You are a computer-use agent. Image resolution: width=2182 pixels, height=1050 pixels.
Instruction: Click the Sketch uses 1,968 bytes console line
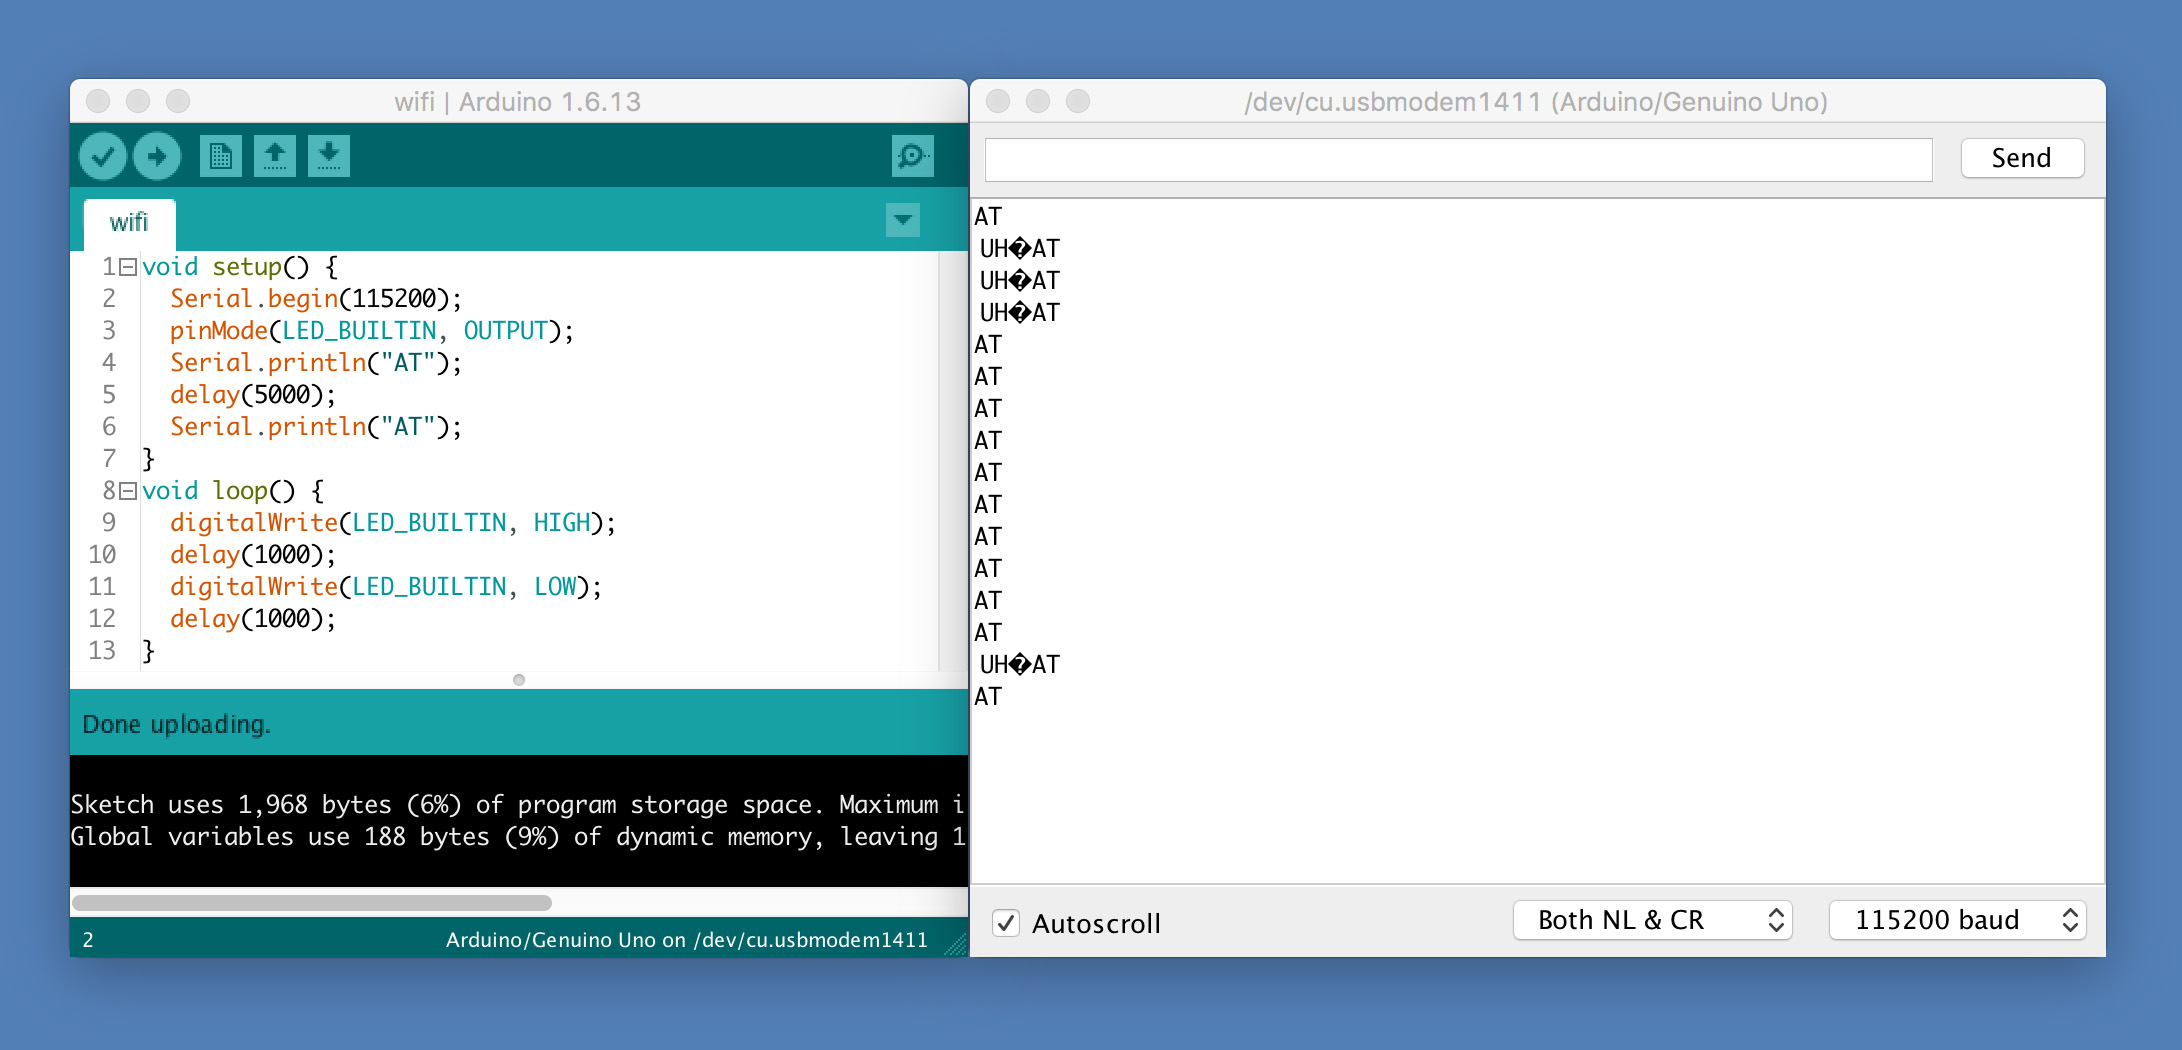pos(518,805)
